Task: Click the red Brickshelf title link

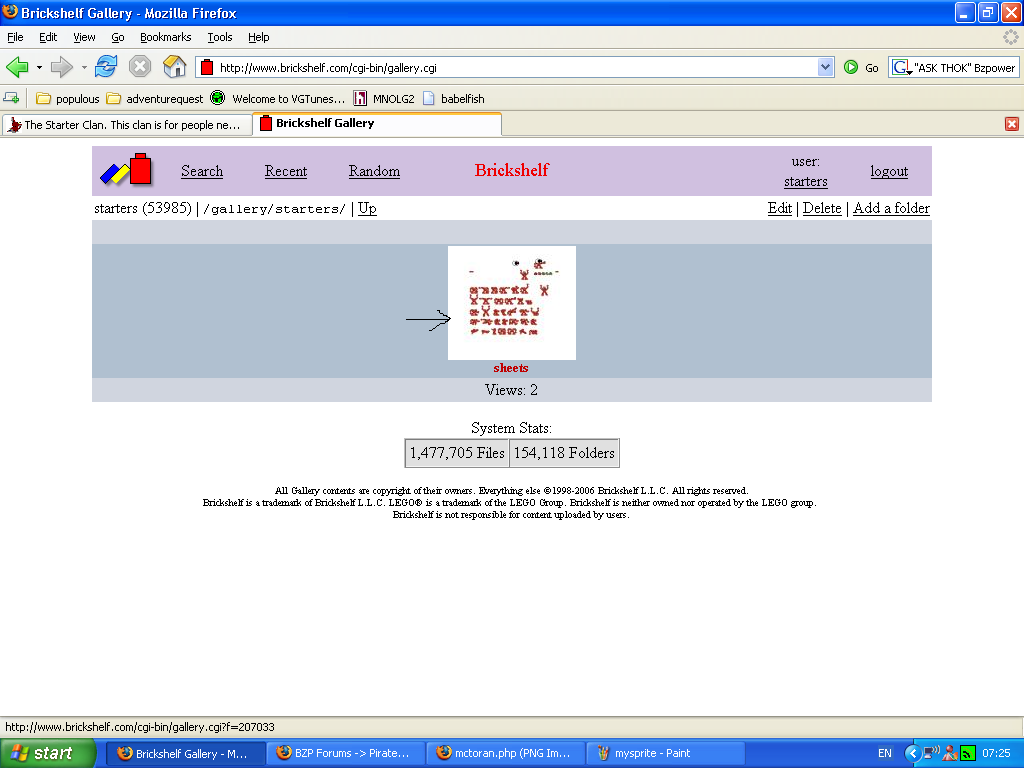Action: tap(511, 170)
